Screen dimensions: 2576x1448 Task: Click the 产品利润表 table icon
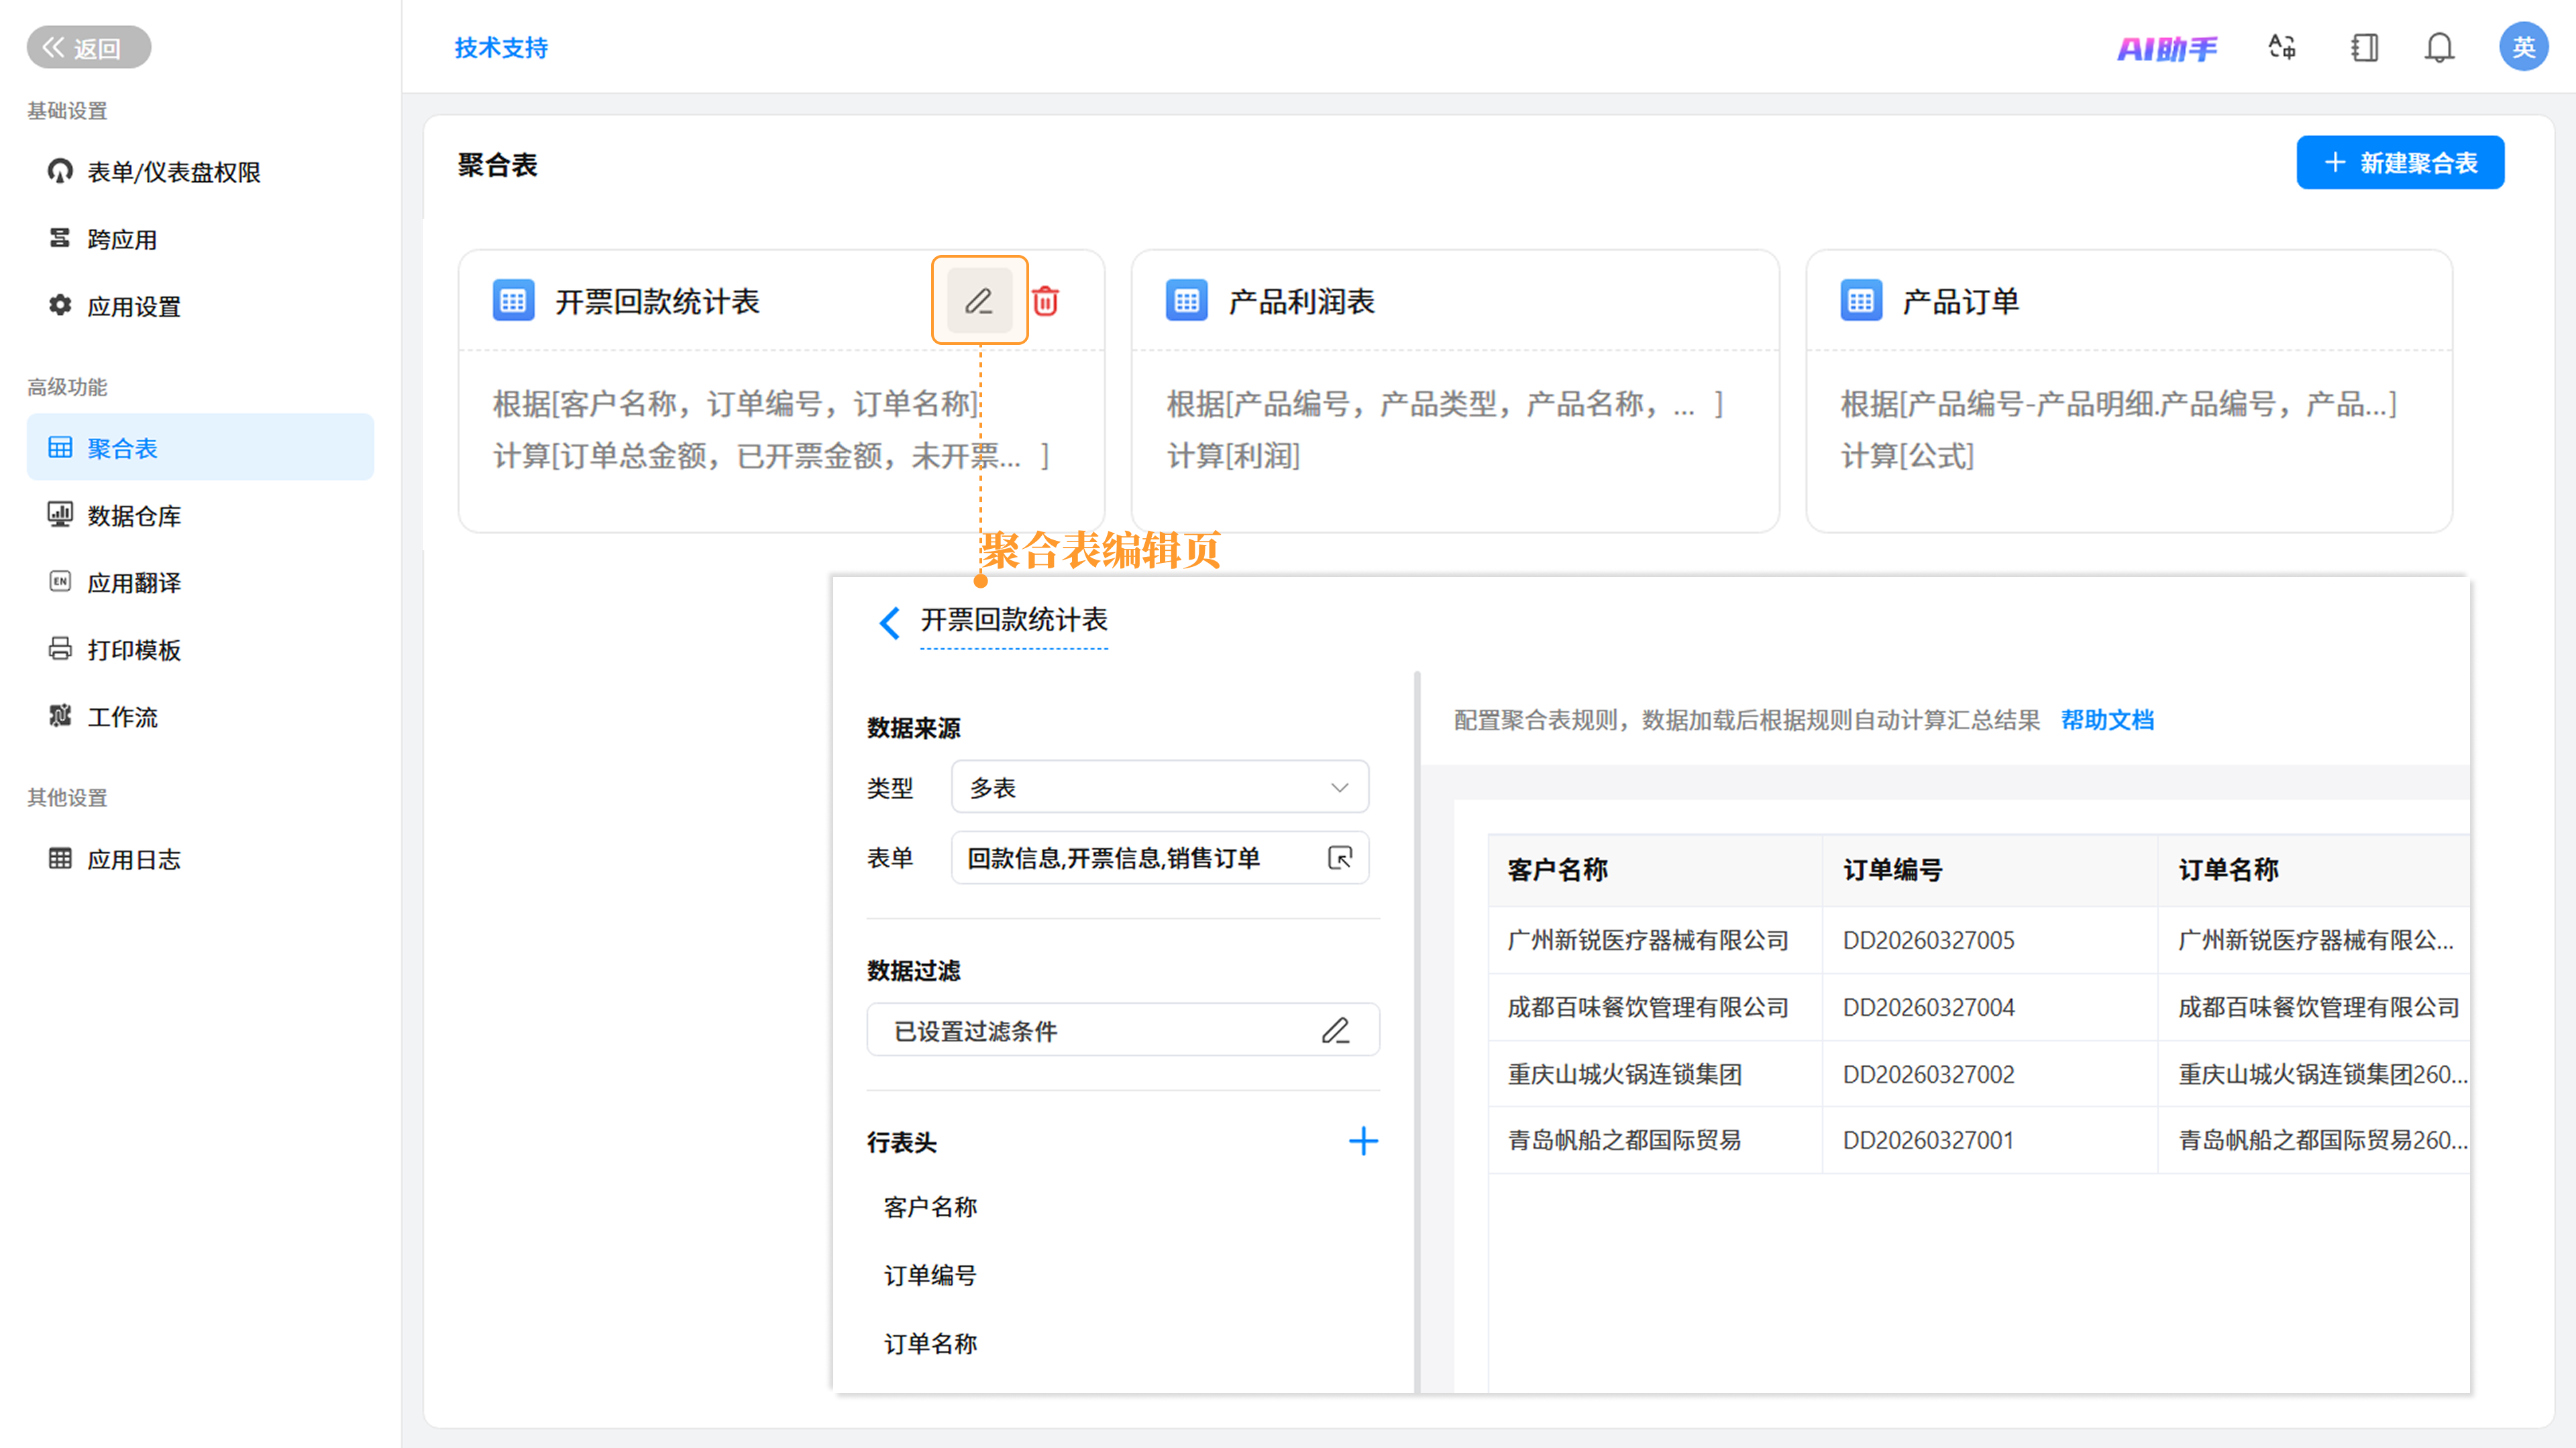point(1187,300)
